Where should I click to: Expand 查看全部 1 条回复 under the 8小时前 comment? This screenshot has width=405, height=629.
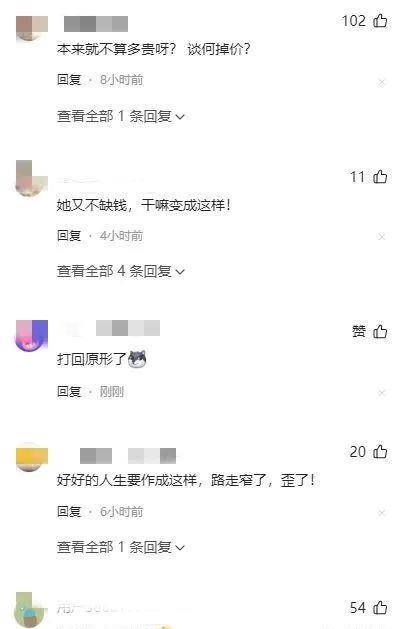coord(120,116)
